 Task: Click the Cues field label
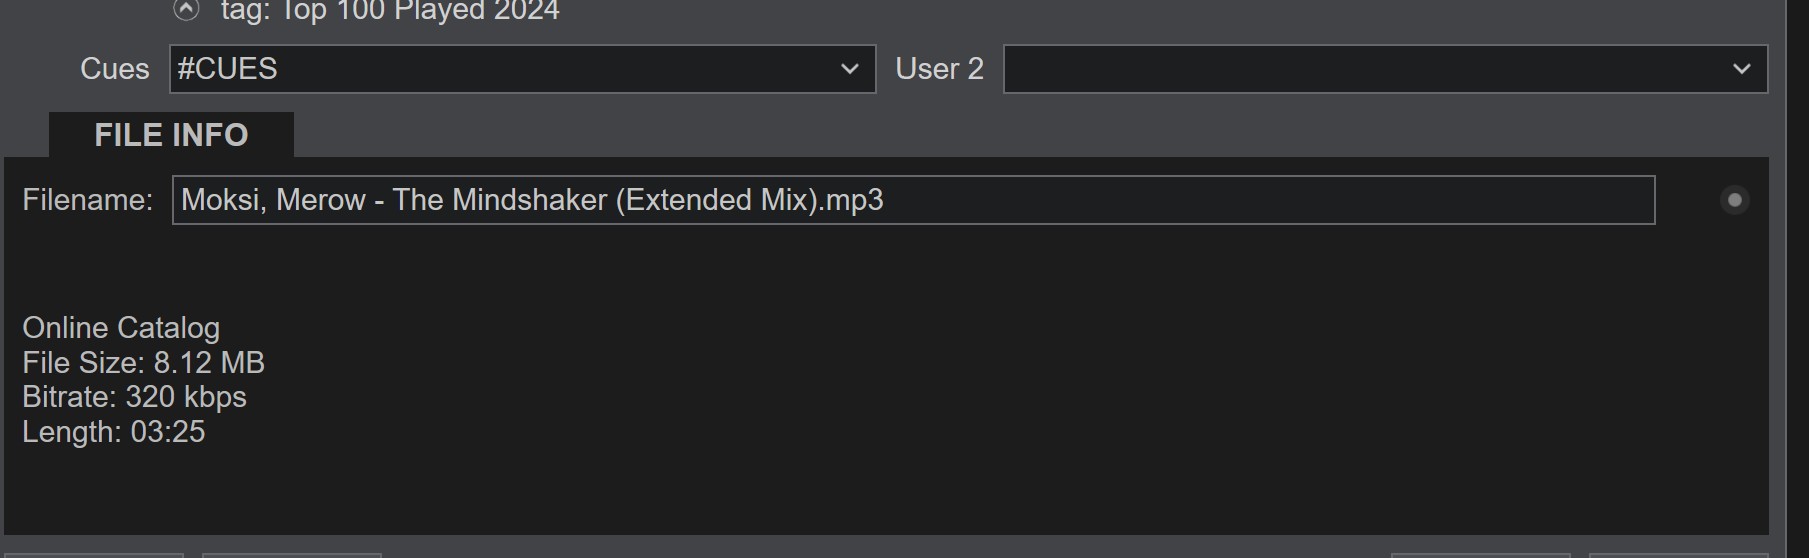tap(114, 69)
